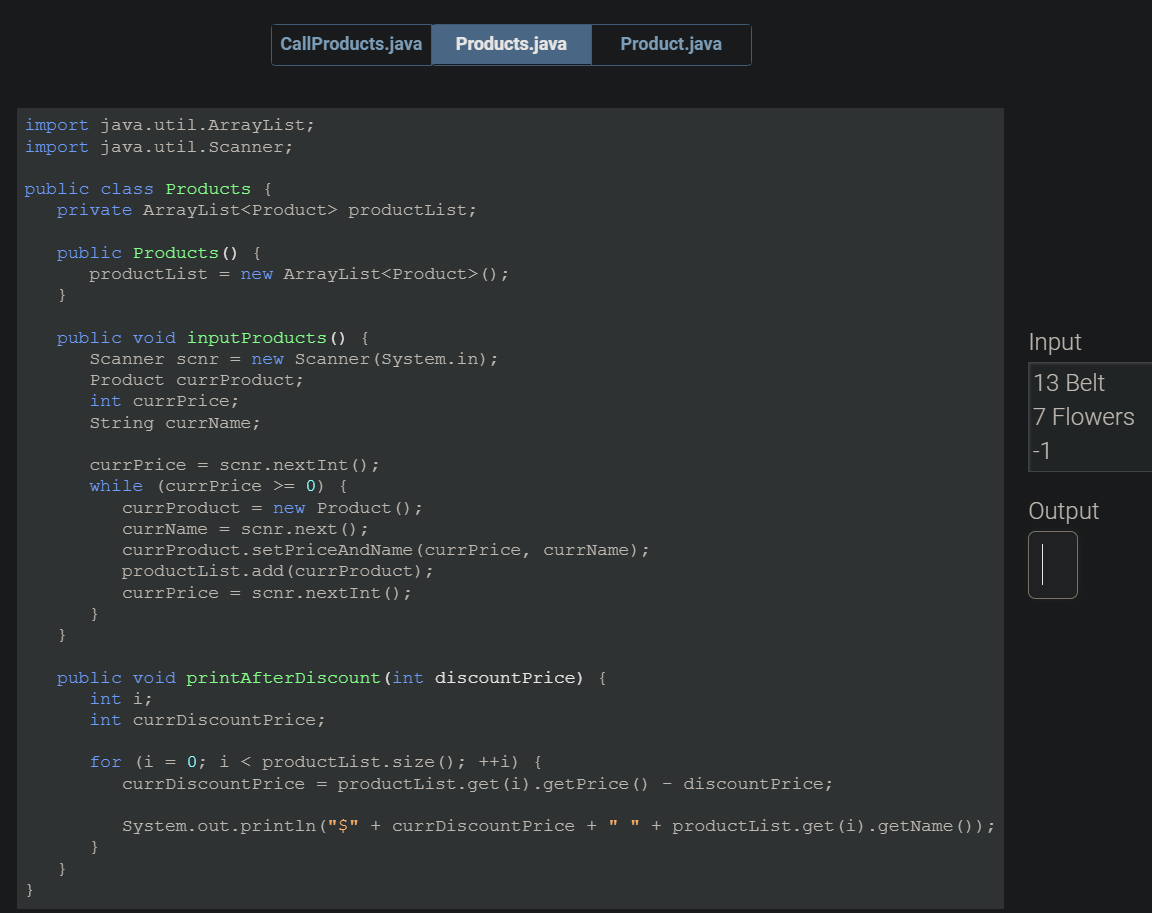Click the private ArrayList<Product> productList declaration
1152x913 pixels.
point(267,210)
